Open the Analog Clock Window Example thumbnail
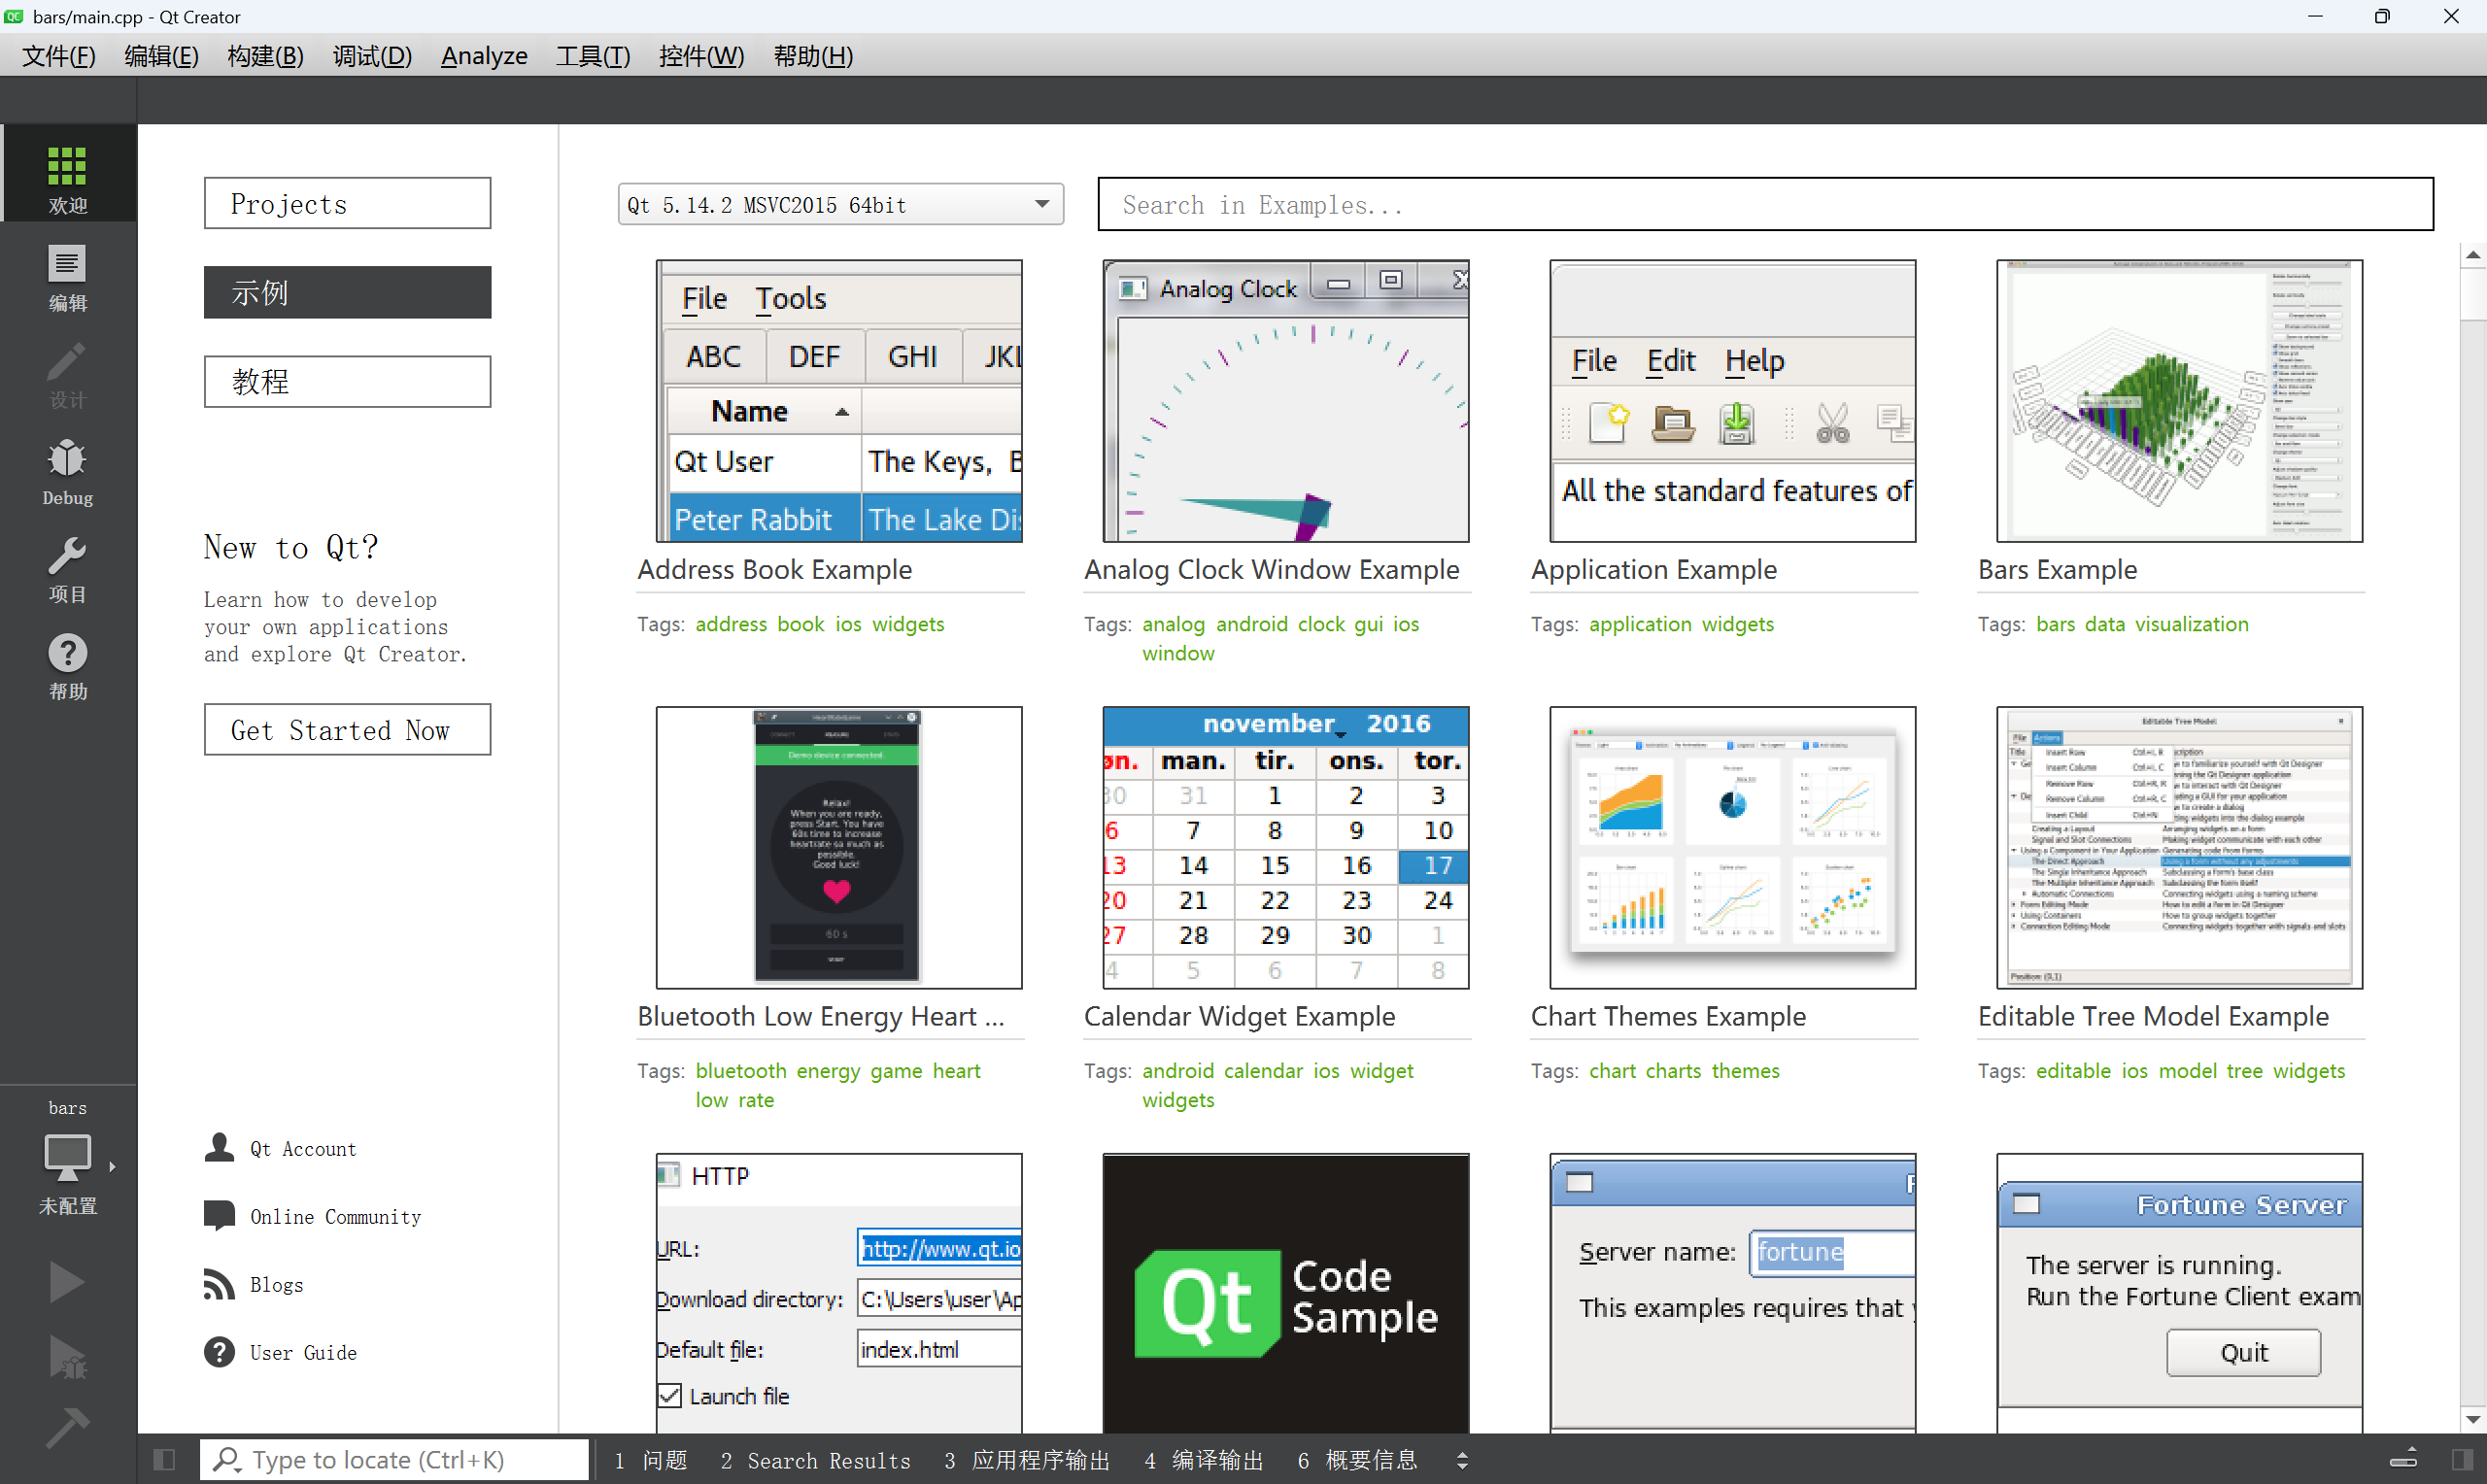Image resolution: width=2487 pixels, height=1484 pixels. (x=1285, y=401)
